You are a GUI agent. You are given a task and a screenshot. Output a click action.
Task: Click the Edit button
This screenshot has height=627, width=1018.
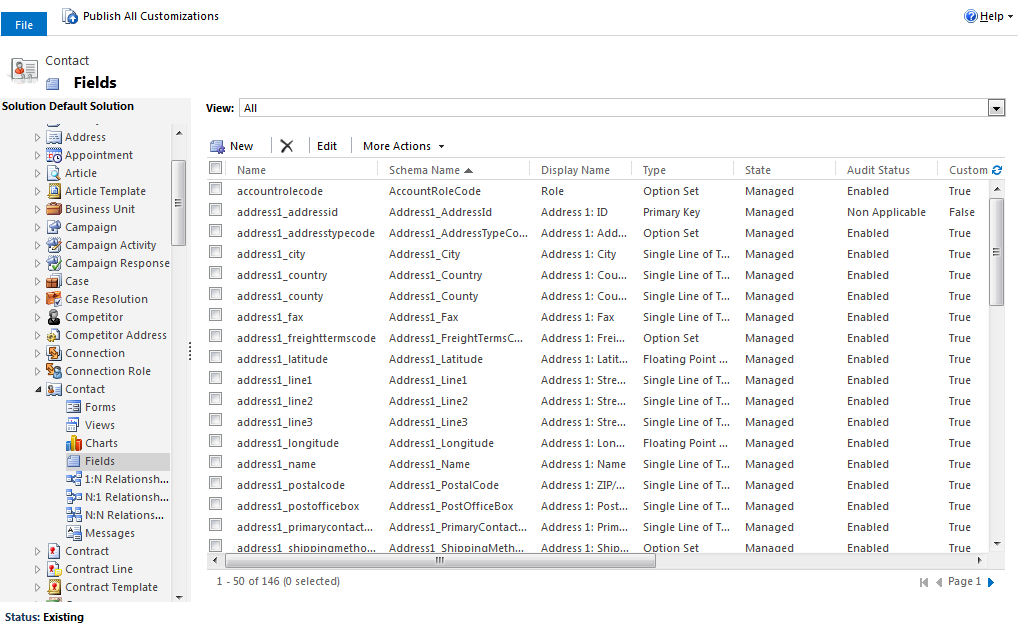click(327, 146)
